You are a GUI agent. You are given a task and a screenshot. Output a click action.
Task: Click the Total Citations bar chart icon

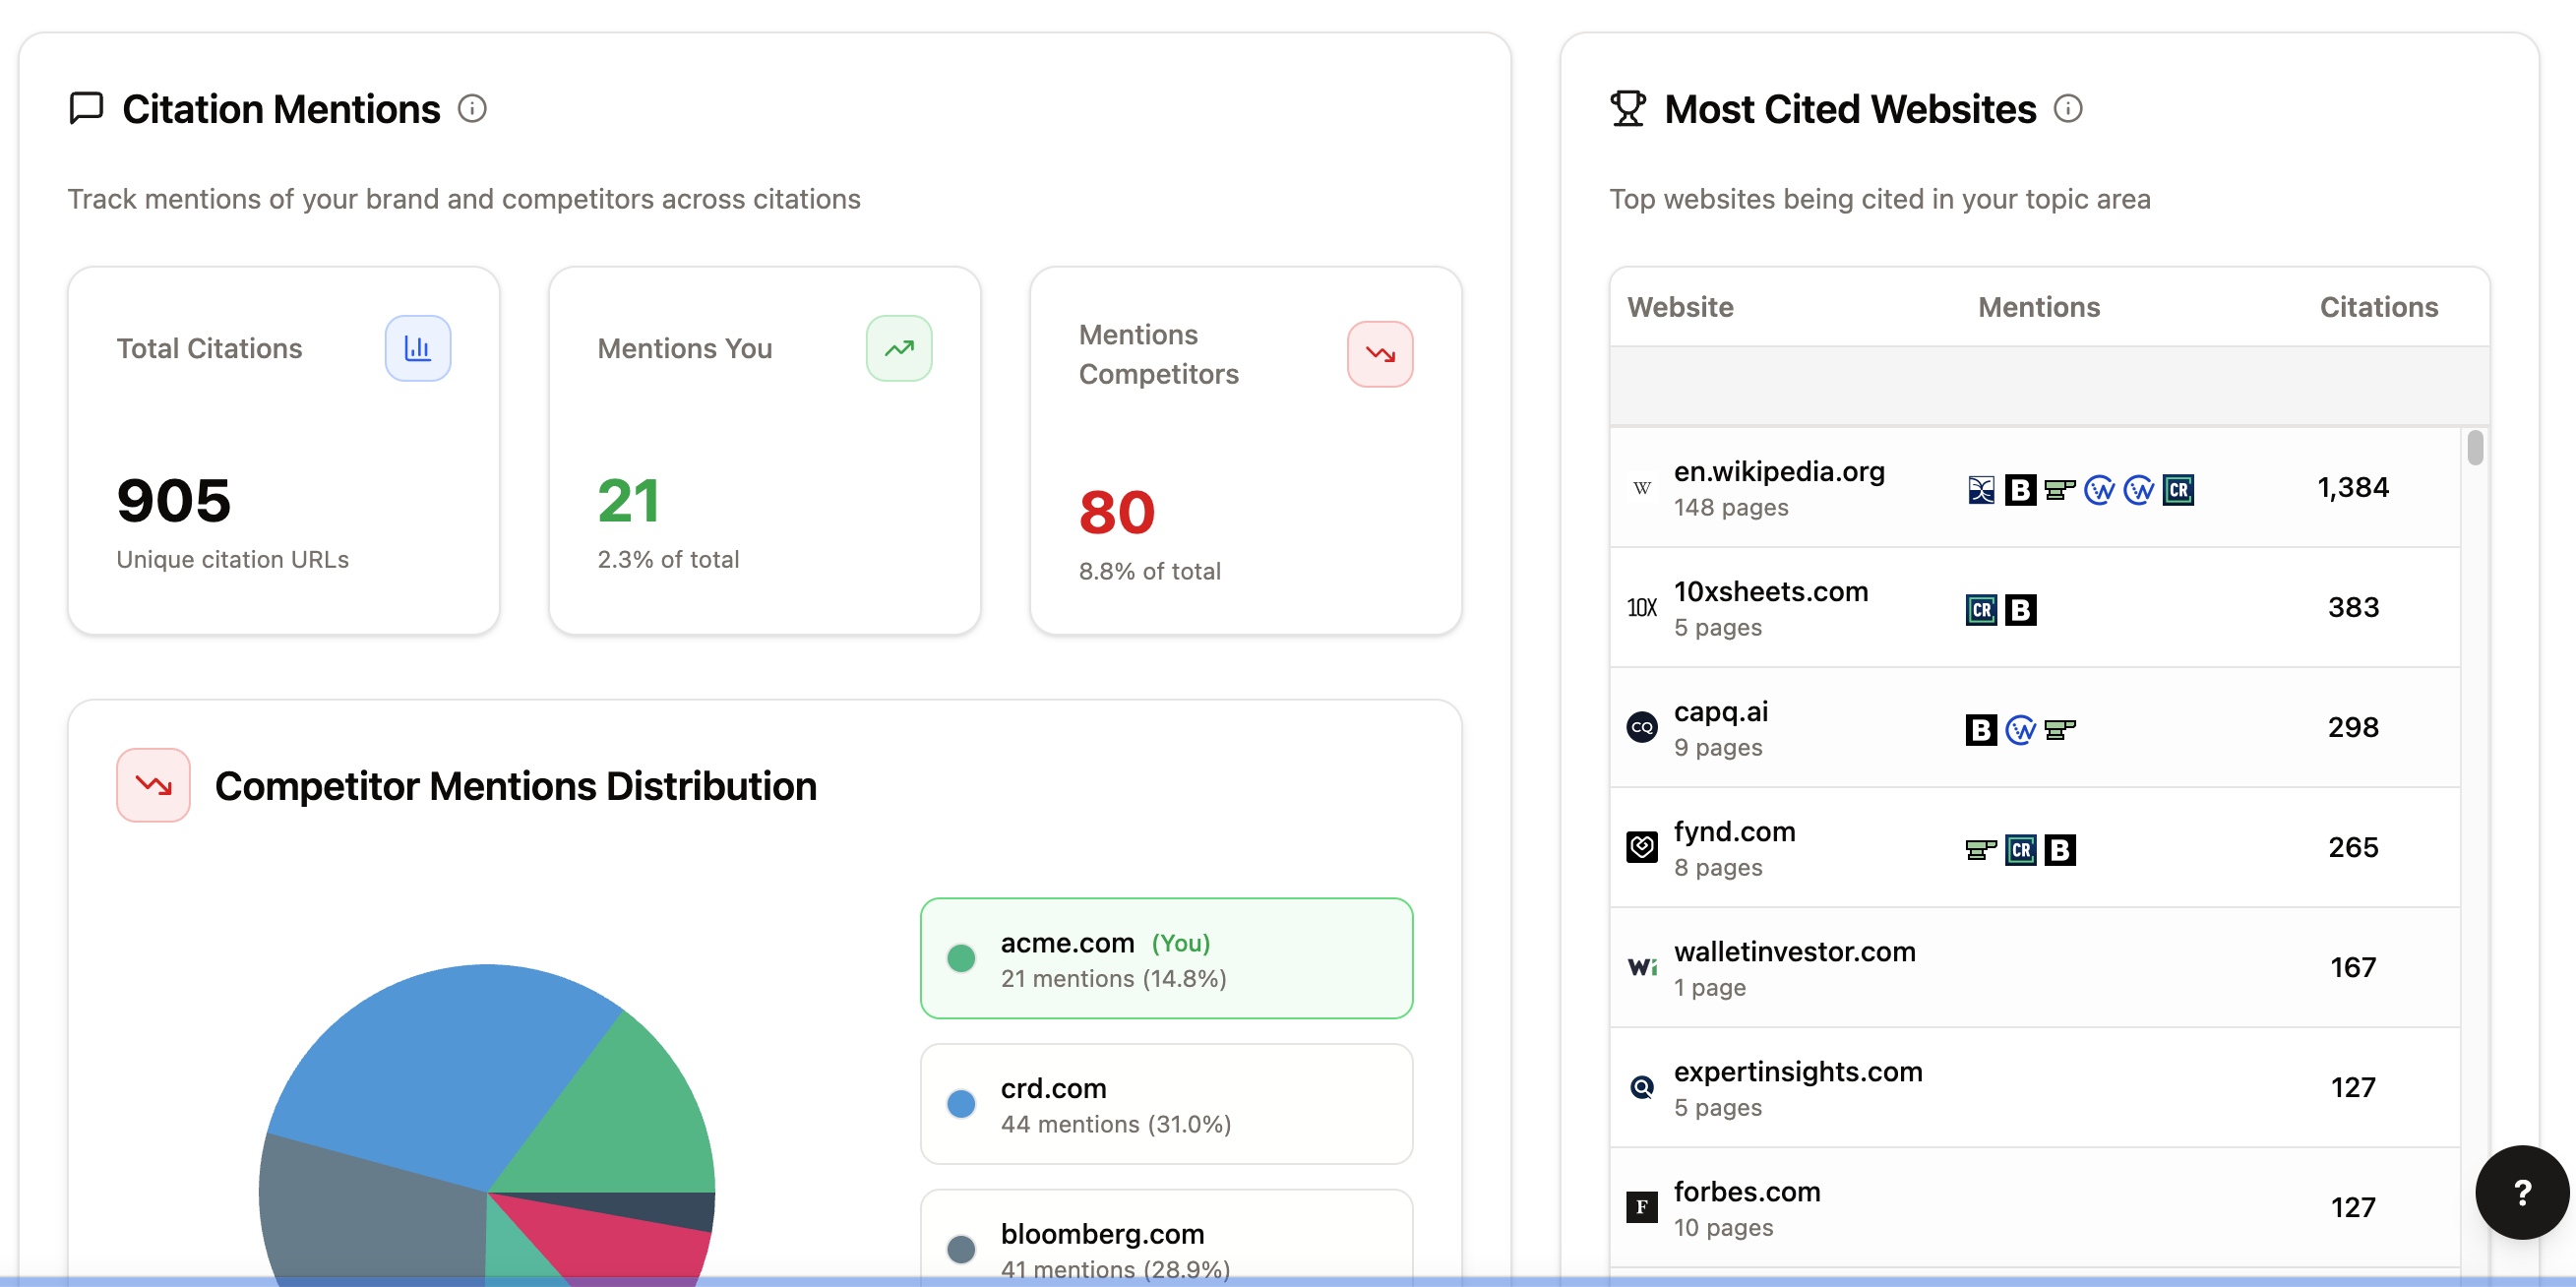click(x=417, y=348)
